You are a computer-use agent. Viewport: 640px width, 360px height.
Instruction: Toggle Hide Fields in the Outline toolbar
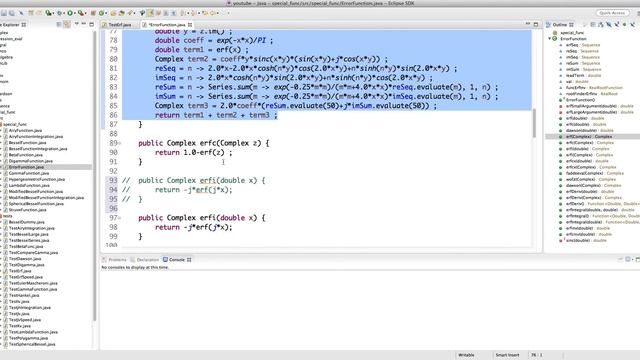pos(609,24)
